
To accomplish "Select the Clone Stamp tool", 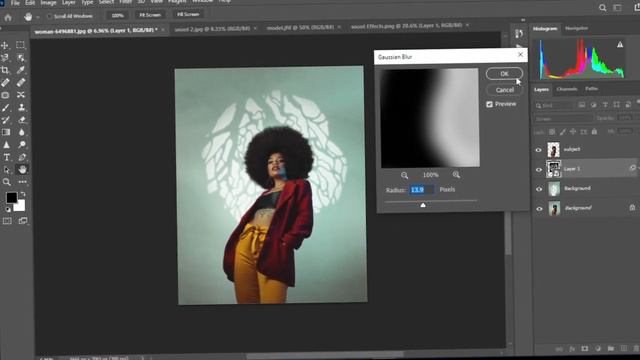I will point(21,107).
